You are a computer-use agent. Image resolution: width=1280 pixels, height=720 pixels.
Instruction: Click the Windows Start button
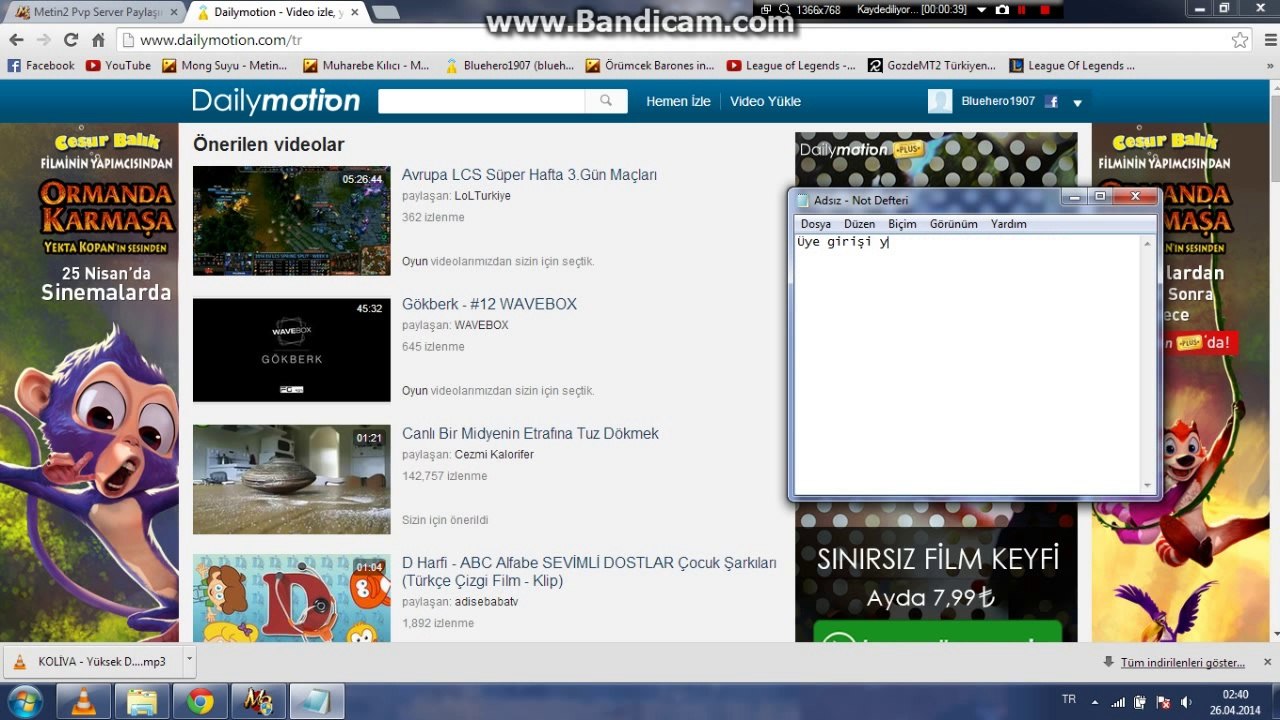click(x=24, y=701)
